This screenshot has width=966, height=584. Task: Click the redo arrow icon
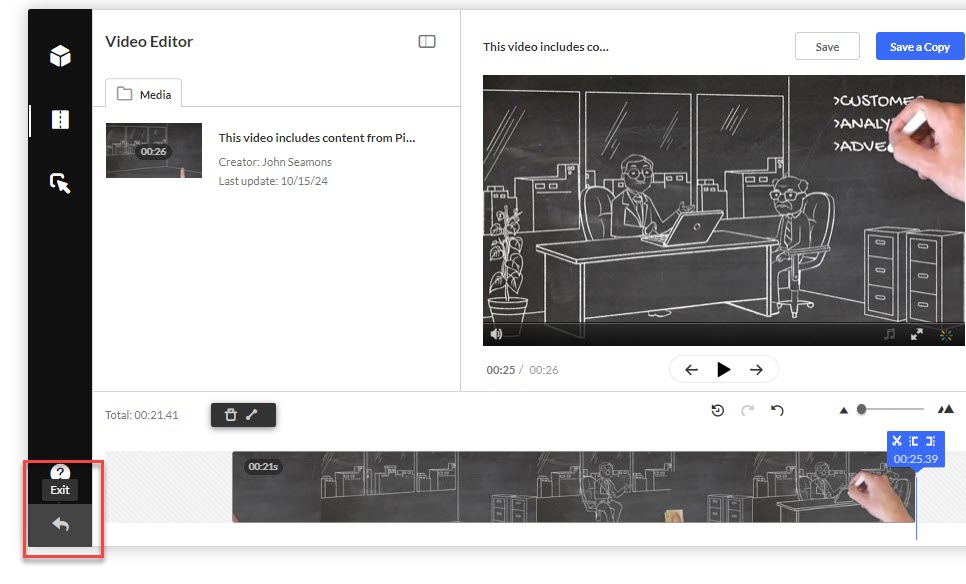click(x=747, y=410)
